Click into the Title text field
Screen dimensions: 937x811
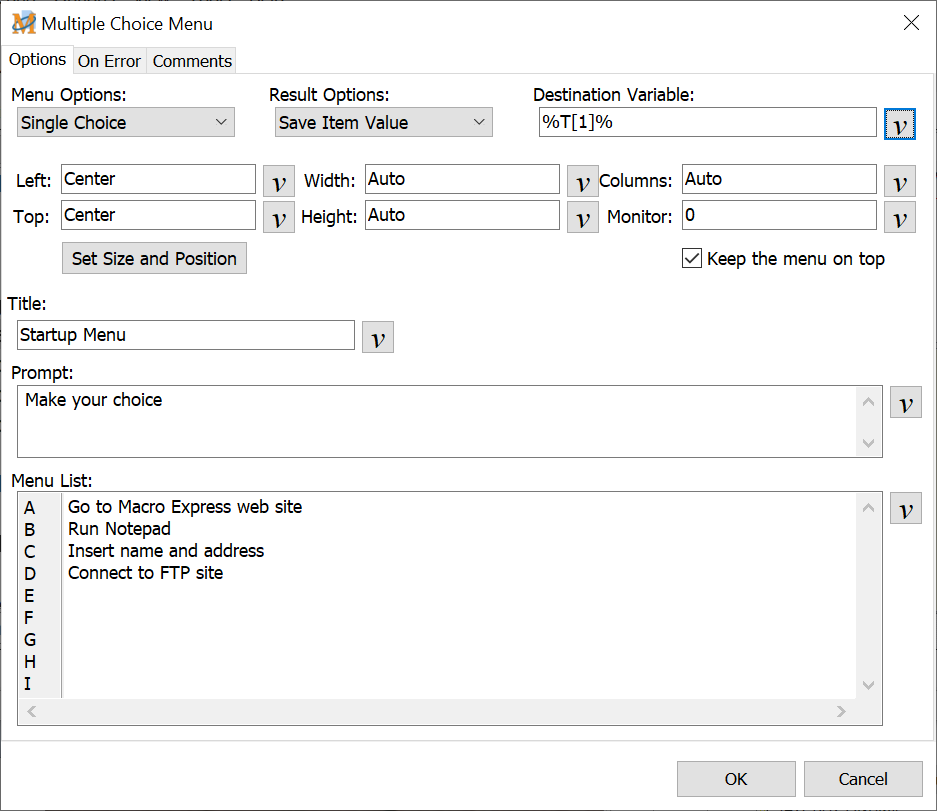(186, 335)
